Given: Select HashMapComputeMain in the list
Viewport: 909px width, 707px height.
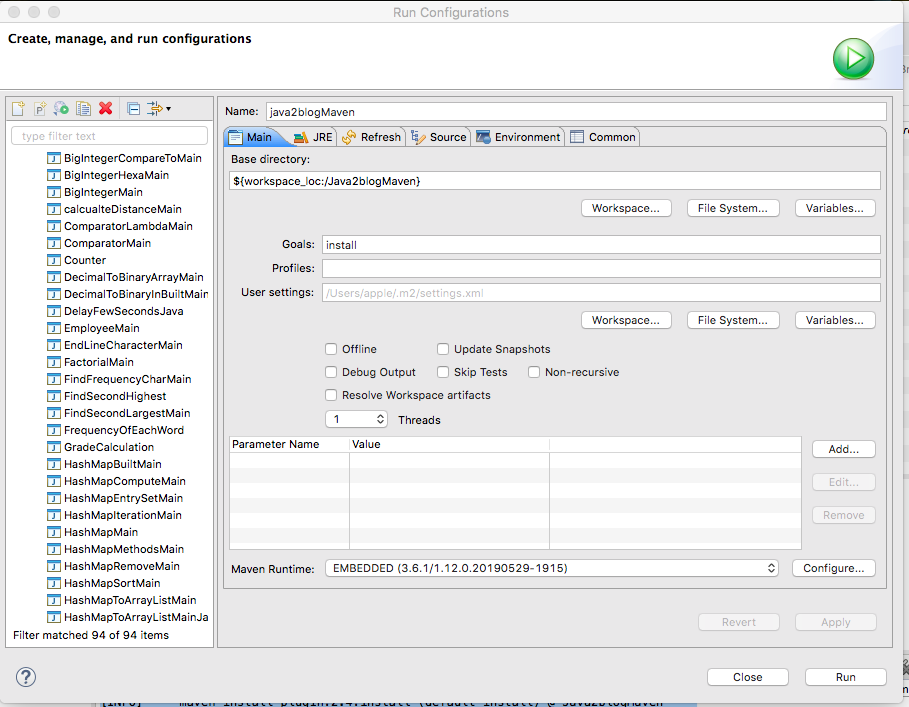Looking at the screenshot, I should click(125, 481).
